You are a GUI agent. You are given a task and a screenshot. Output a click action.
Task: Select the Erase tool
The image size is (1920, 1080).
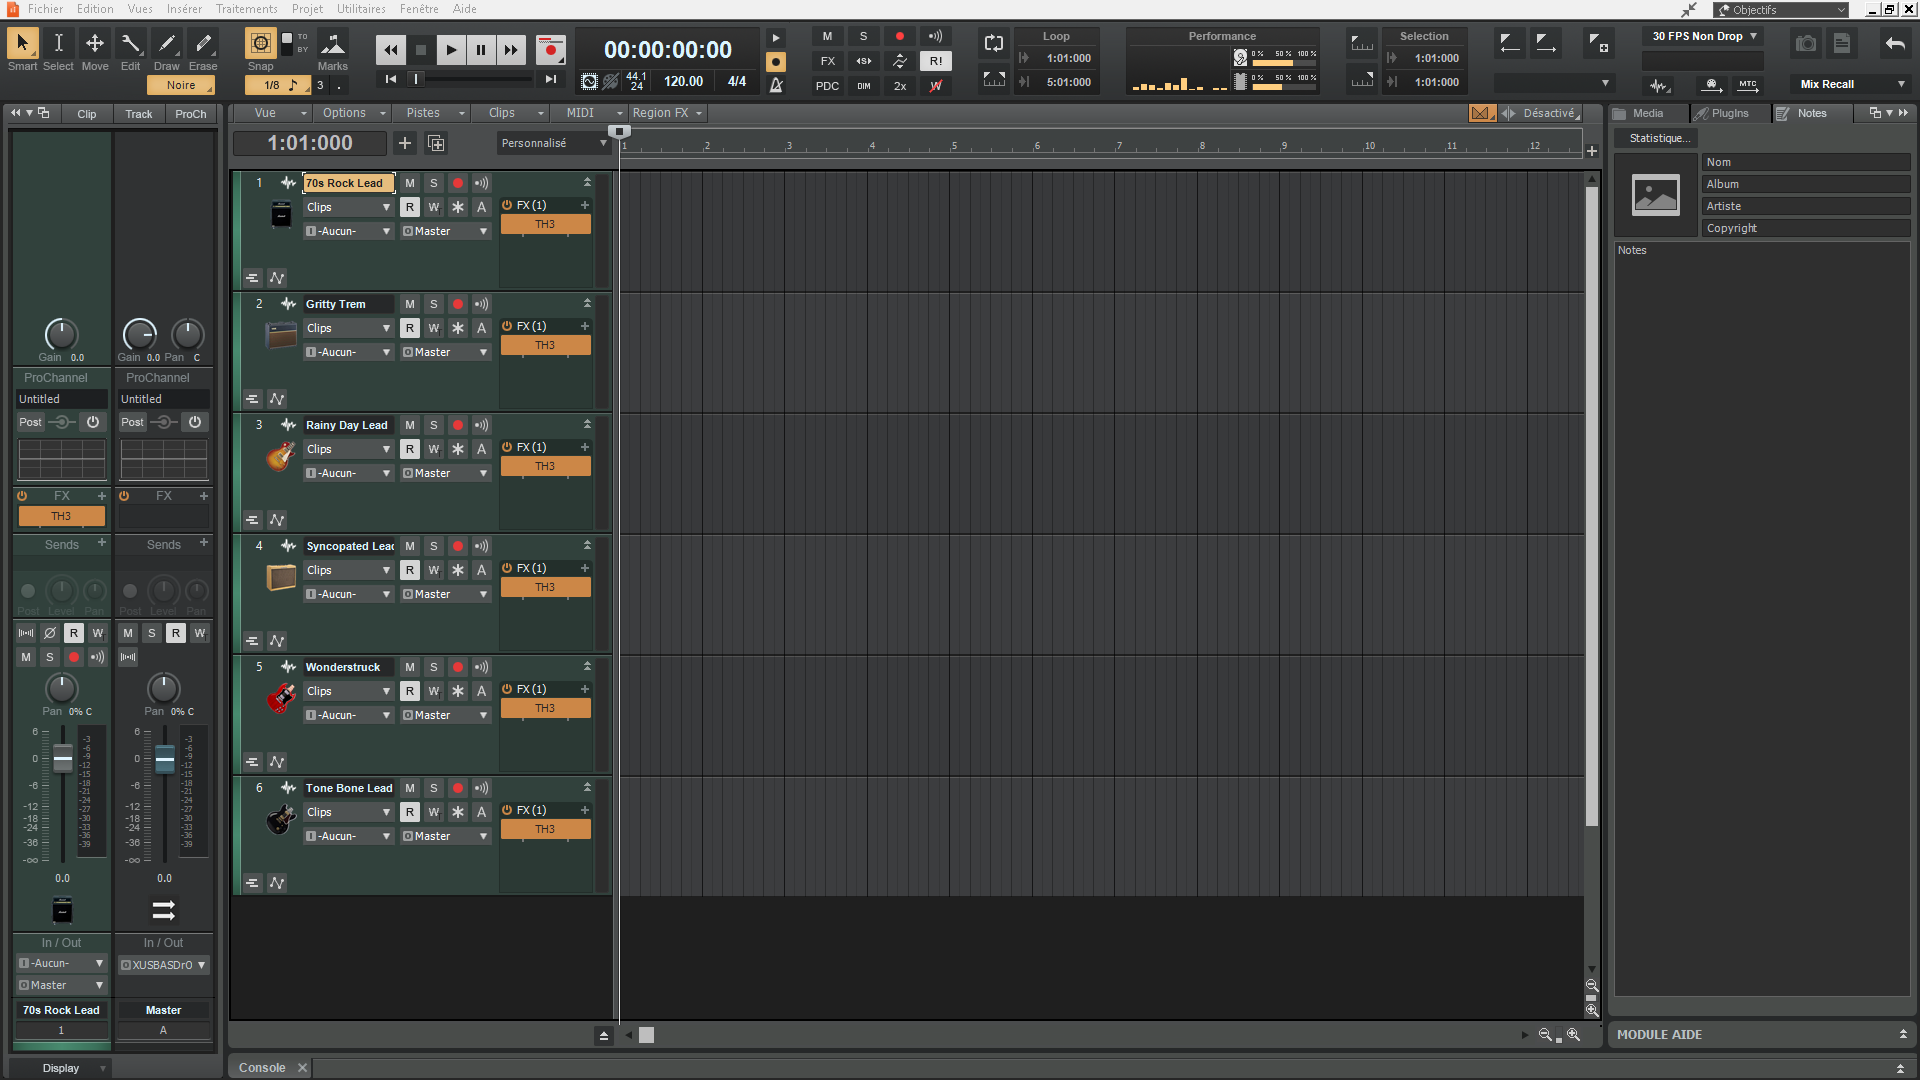203,44
